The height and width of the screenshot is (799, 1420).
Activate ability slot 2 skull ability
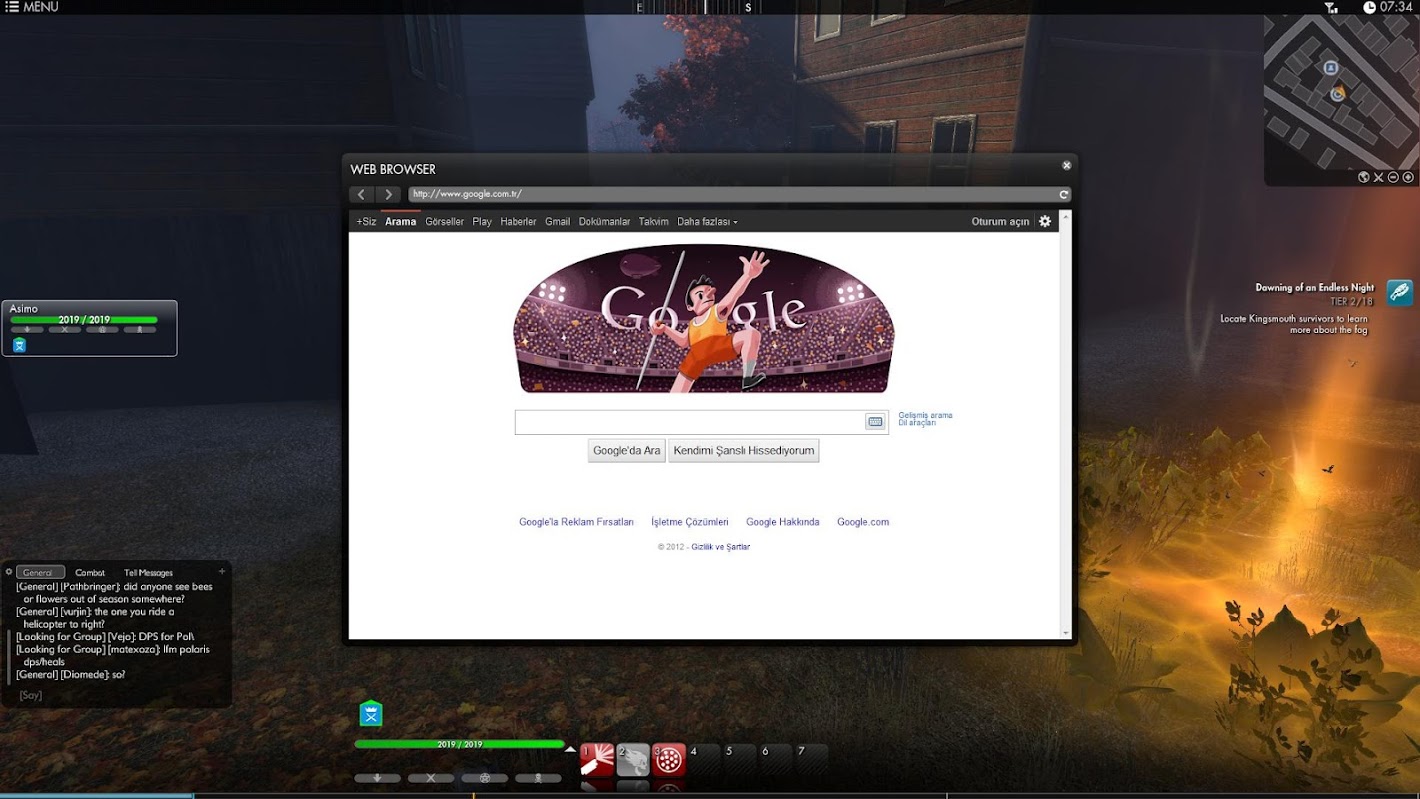633,760
